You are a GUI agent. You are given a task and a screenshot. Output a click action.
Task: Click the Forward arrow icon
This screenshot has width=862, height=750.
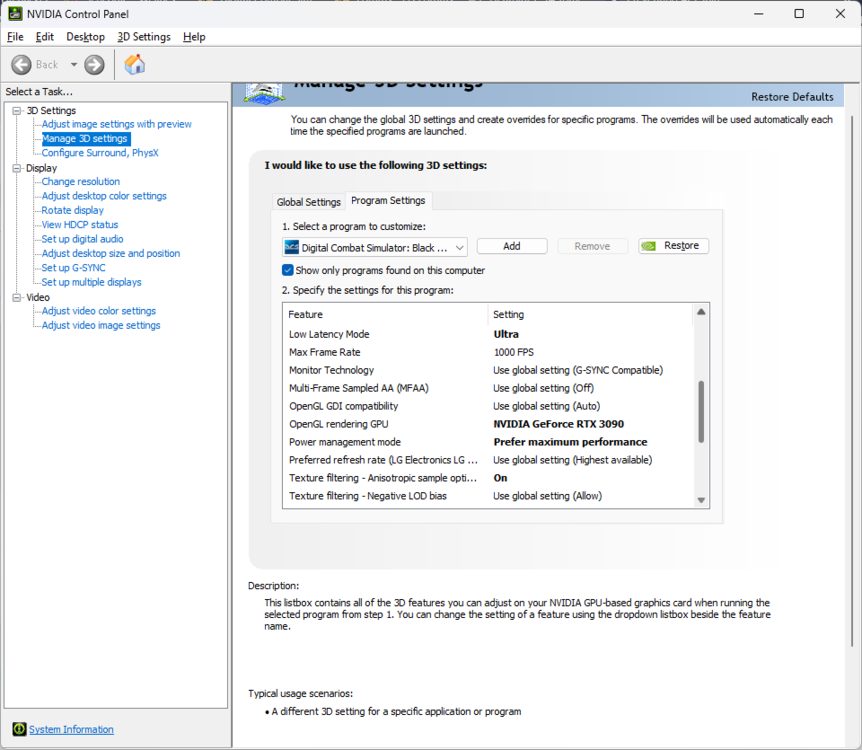click(94, 65)
